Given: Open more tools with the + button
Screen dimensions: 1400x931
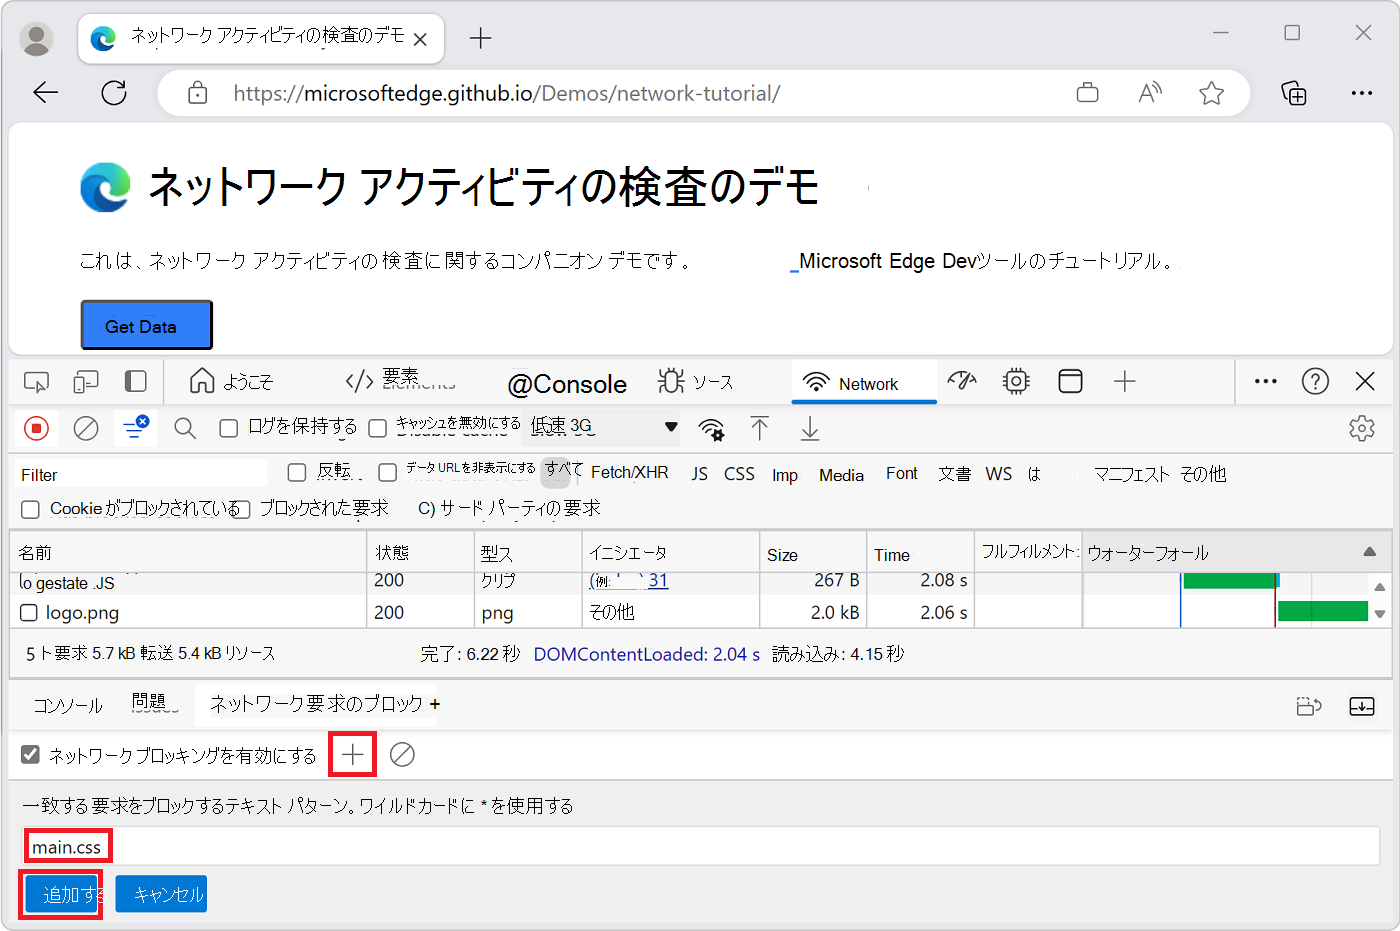Looking at the screenshot, I should point(1125,381).
